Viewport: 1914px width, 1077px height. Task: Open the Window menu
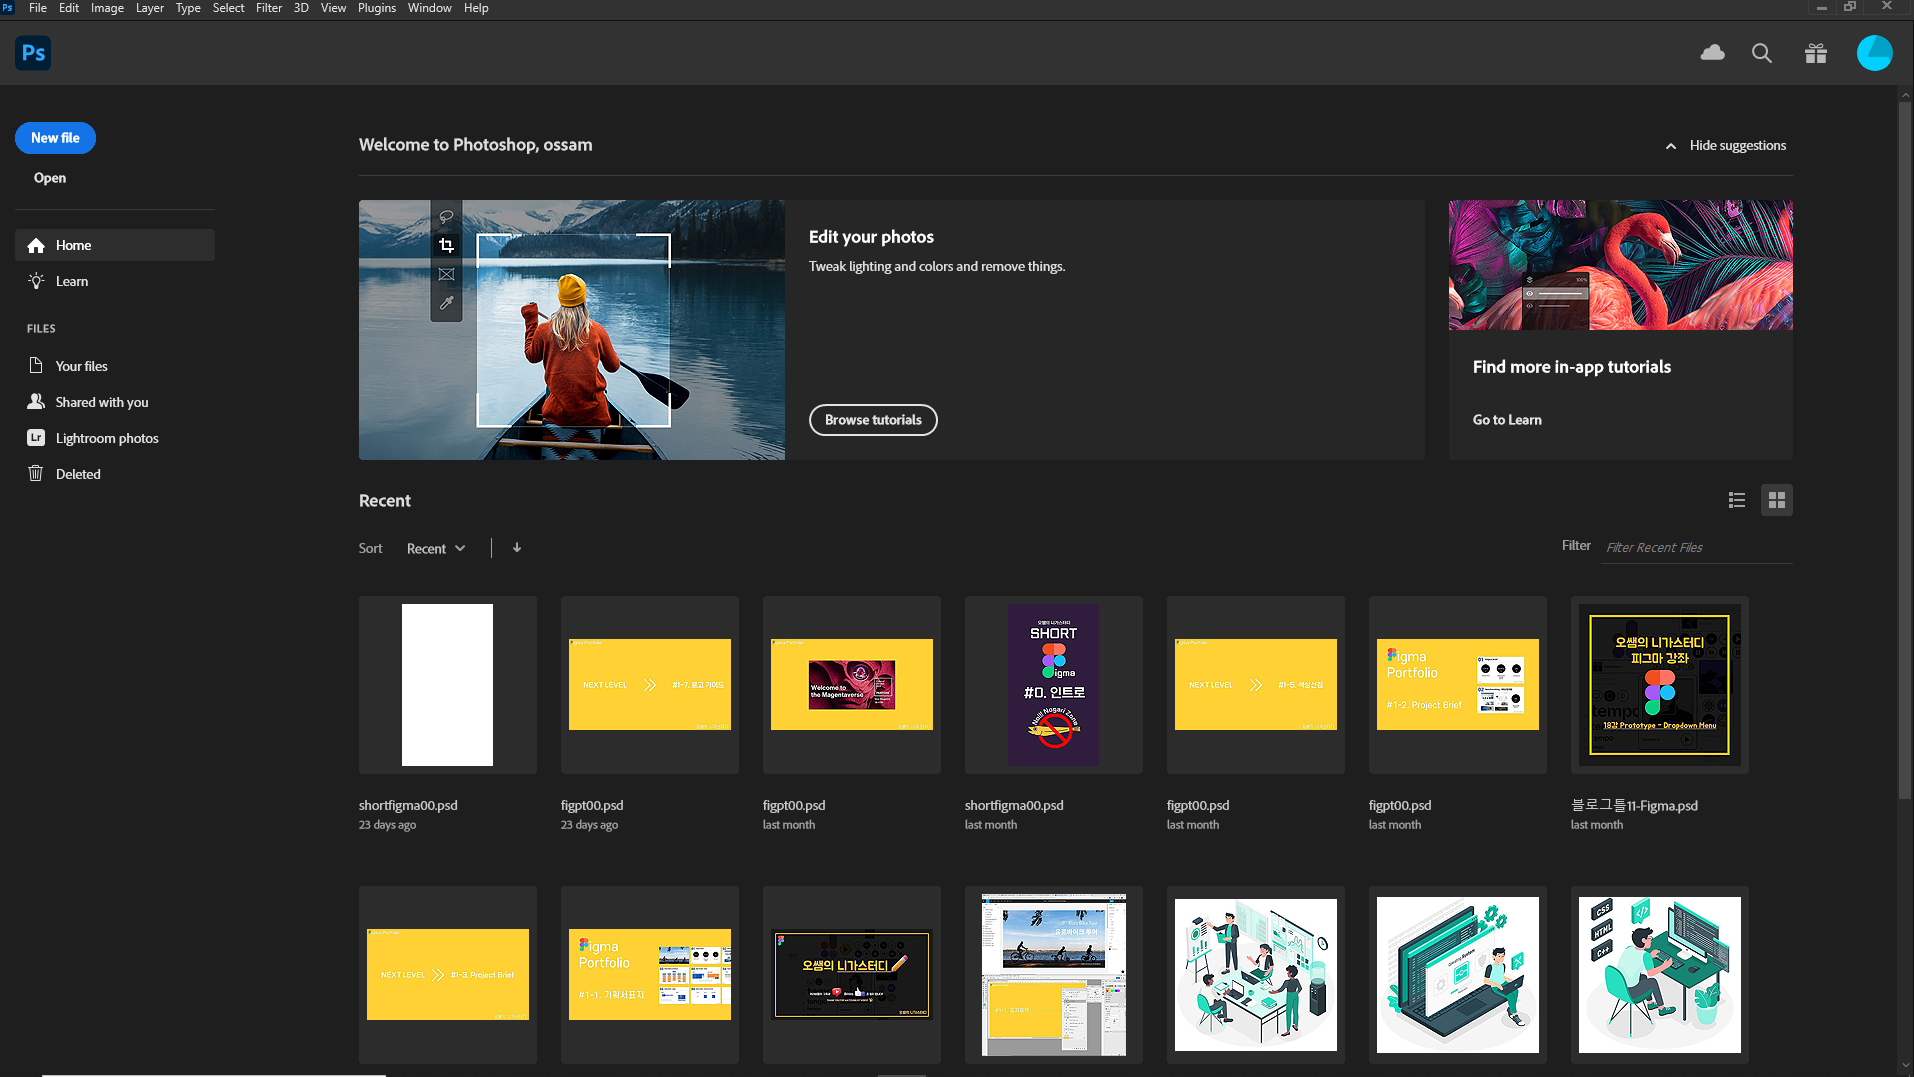[x=429, y=8]
